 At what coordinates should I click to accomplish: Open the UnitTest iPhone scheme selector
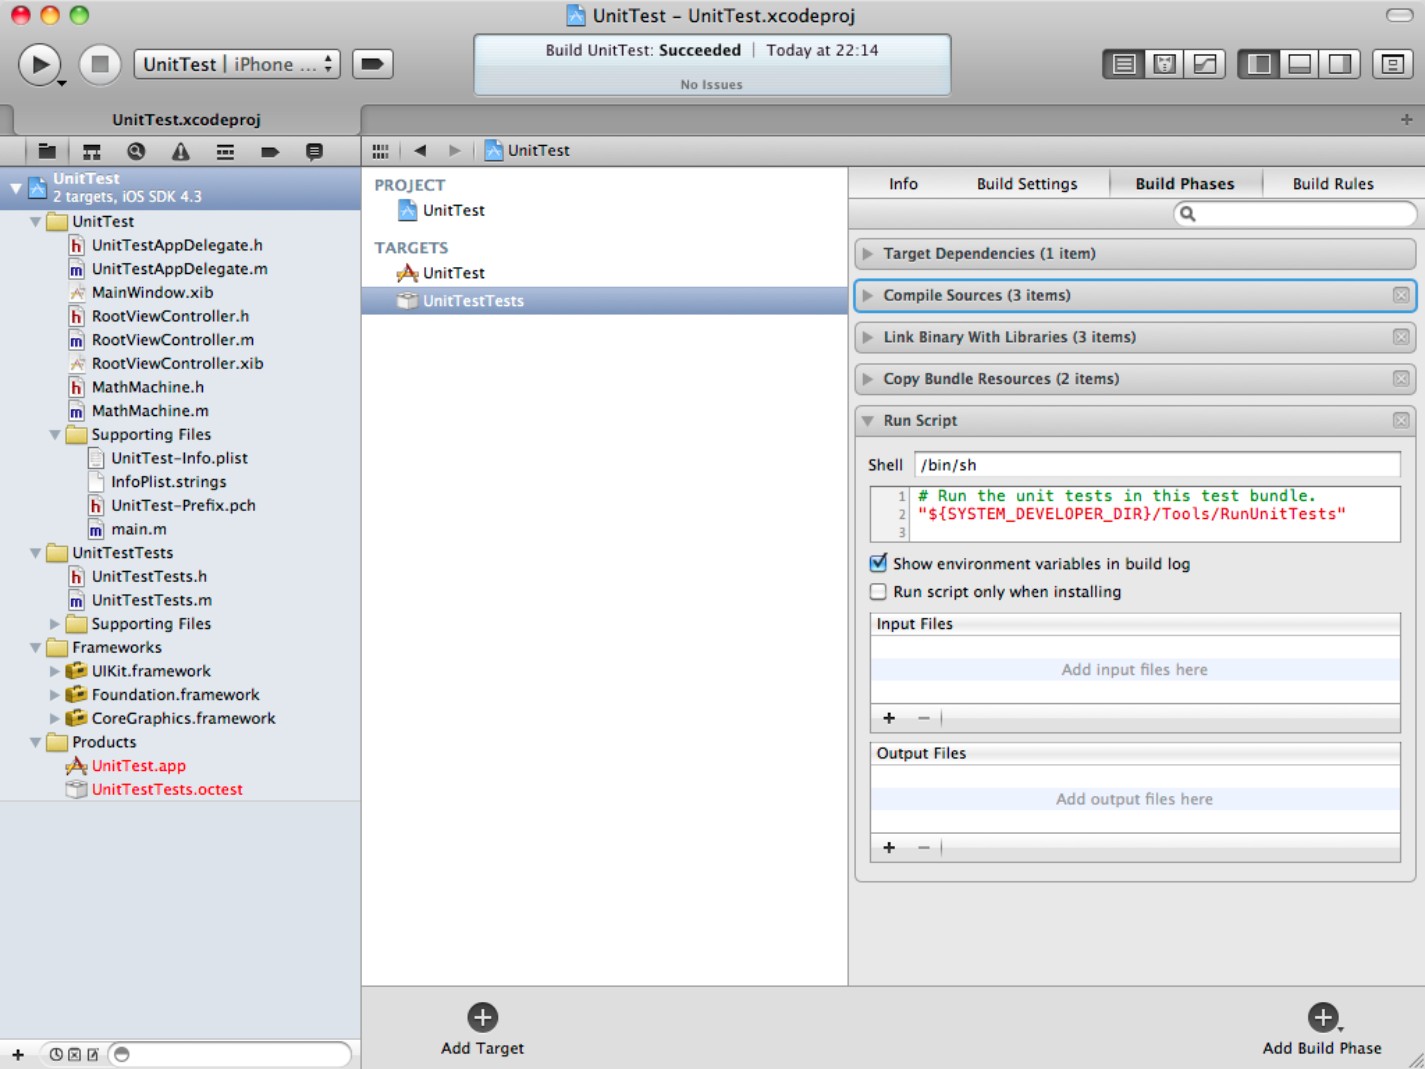point(237,64)
